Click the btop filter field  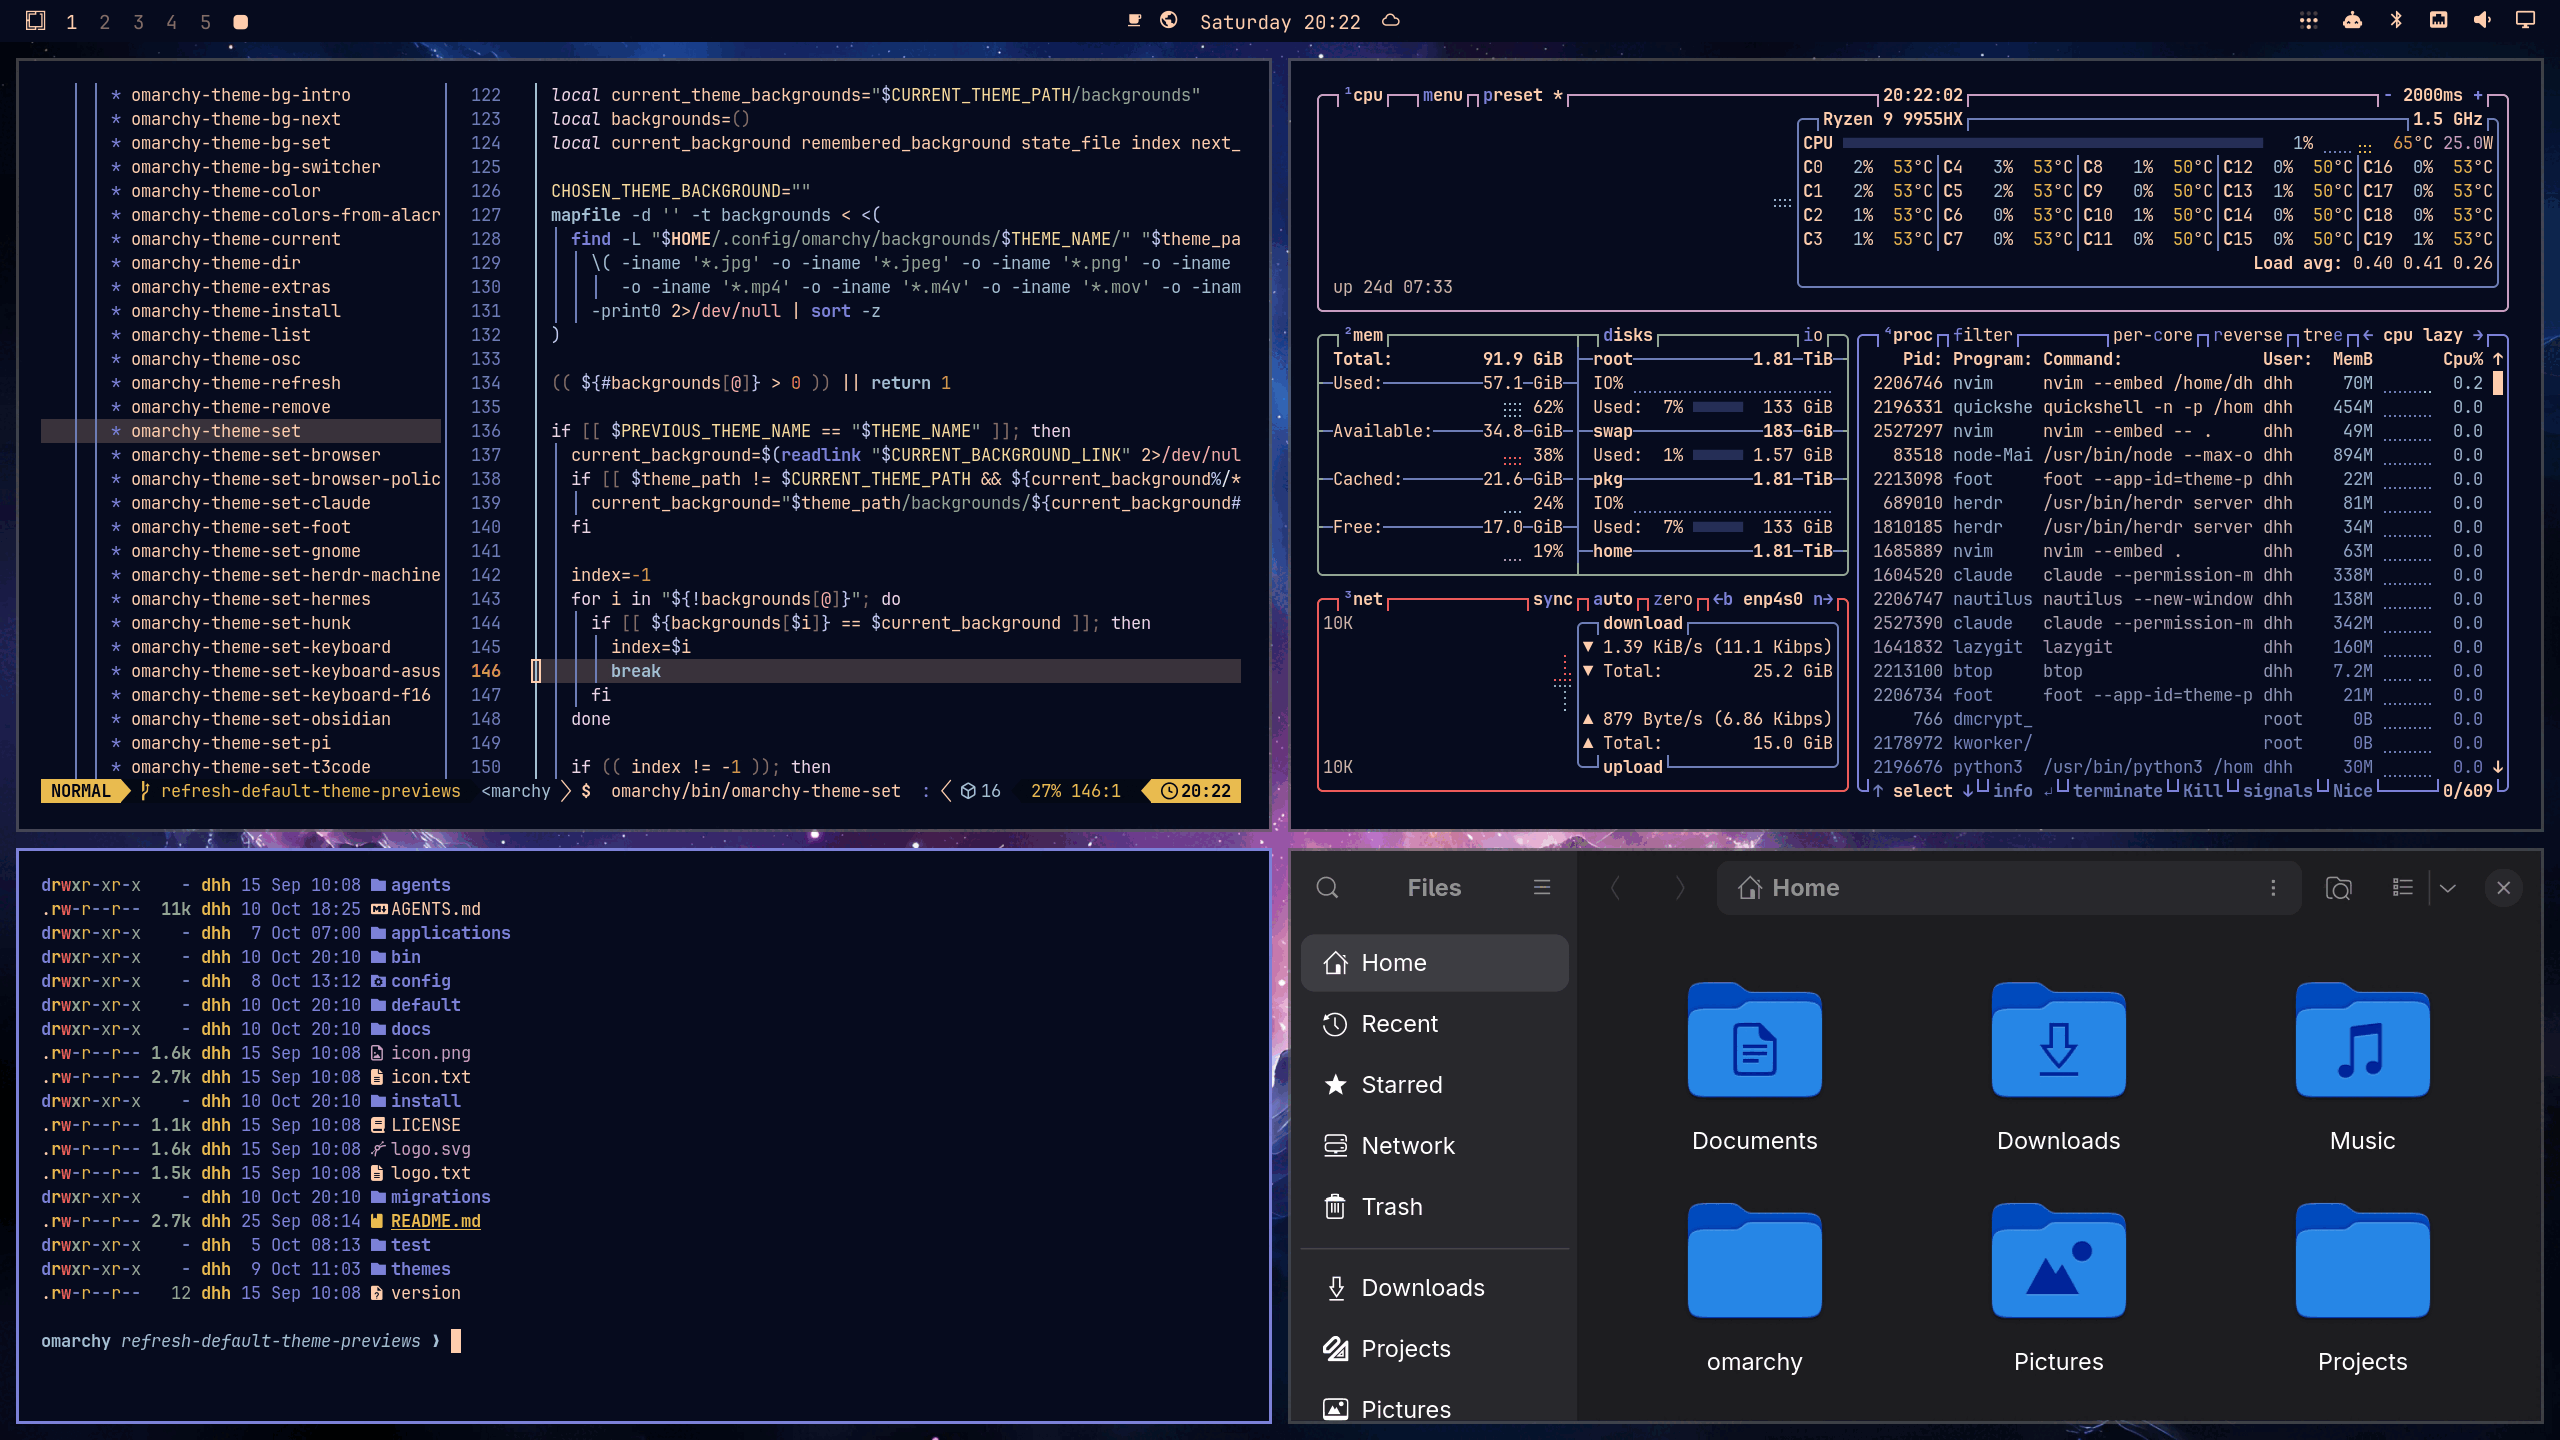1982,335
